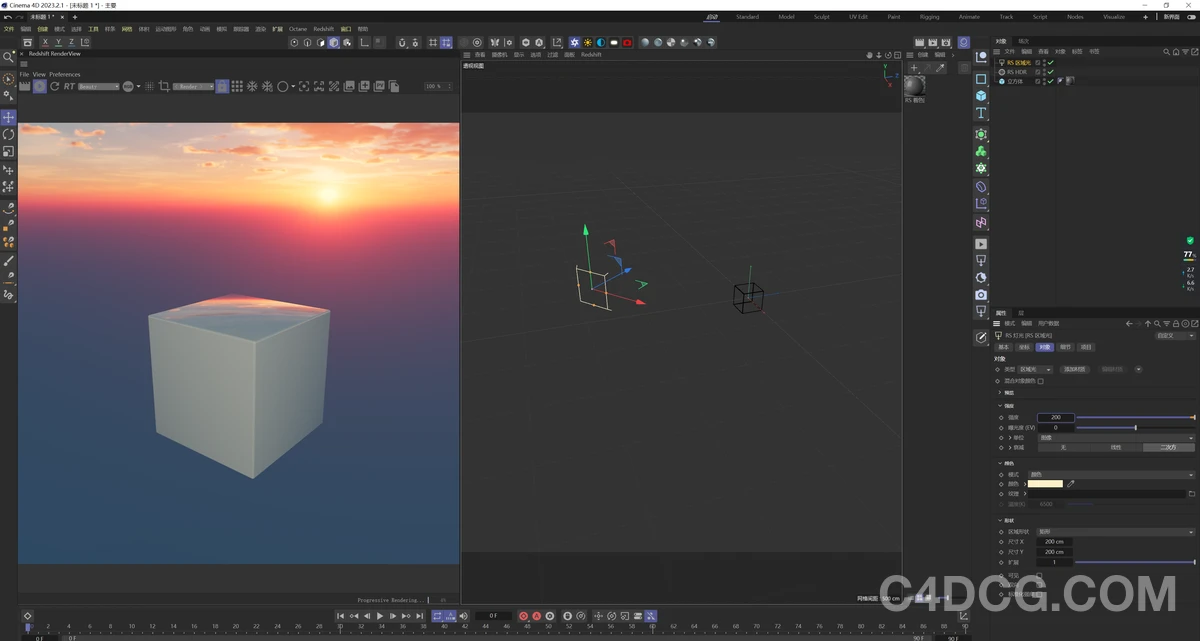Toggle the green checkmark on the RS HDR object
The width and height of the screenshot is (1200, 641).
tap(1051, 72)
